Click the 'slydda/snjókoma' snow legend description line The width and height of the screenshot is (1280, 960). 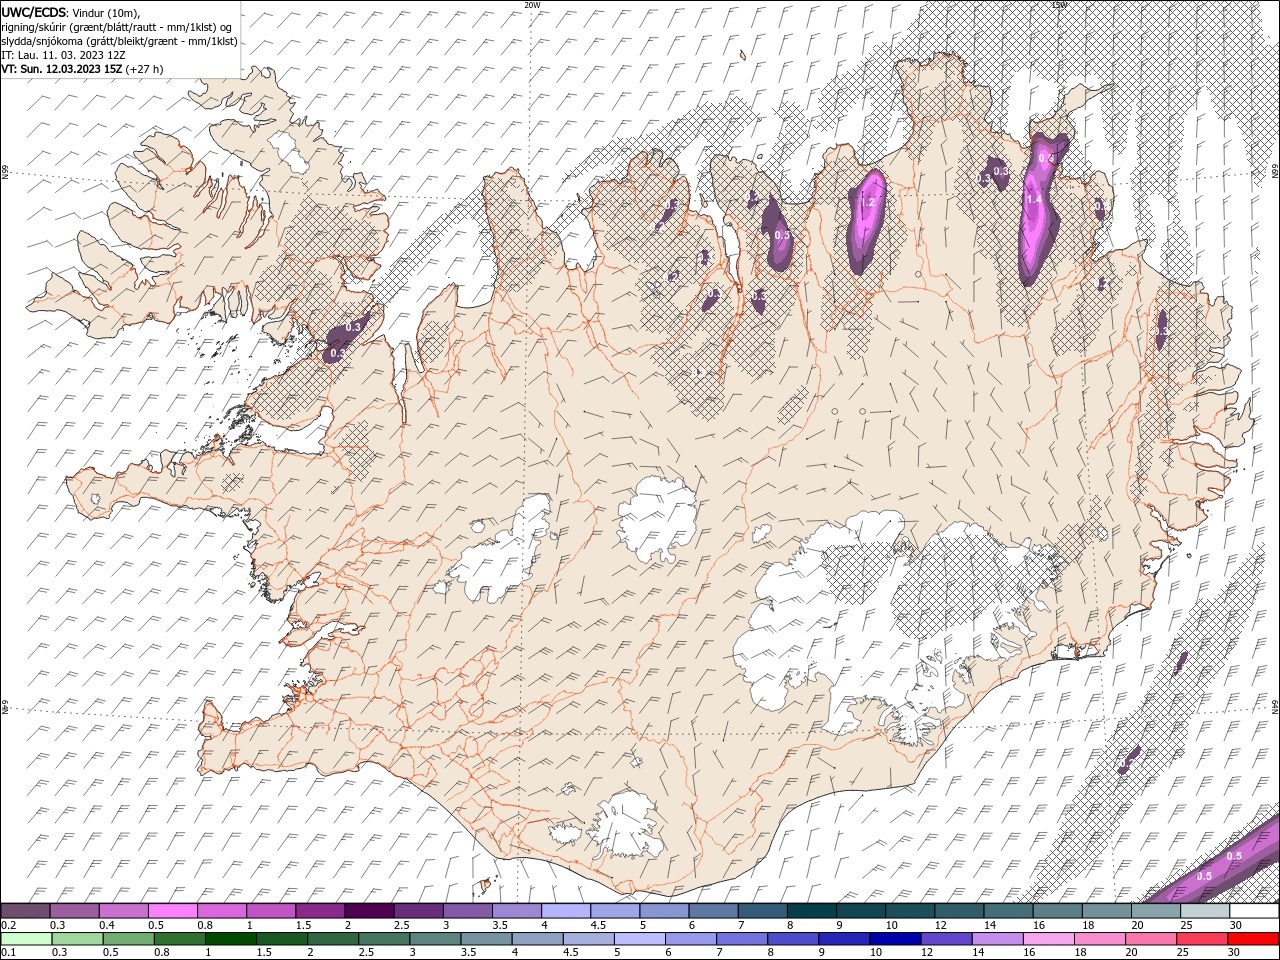(119, 41)
